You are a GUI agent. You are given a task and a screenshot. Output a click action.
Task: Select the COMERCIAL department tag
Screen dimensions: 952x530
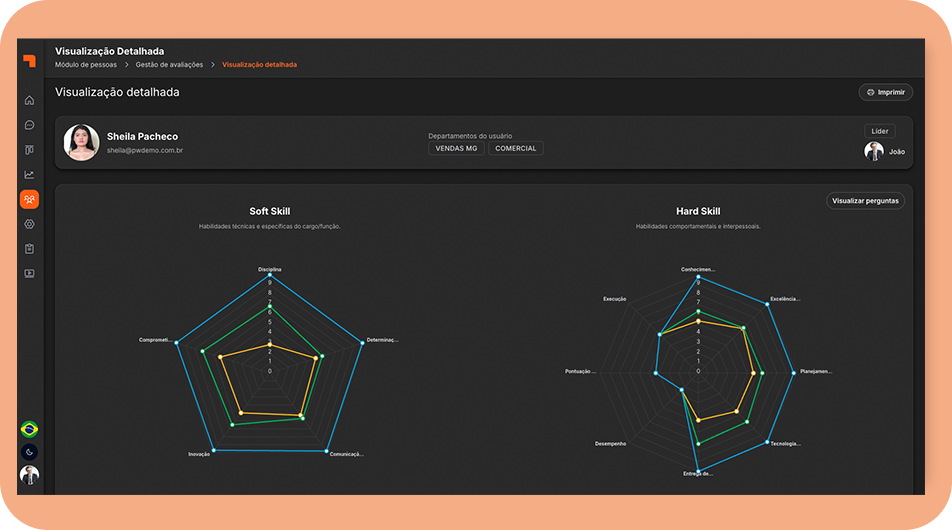[516, 148]
